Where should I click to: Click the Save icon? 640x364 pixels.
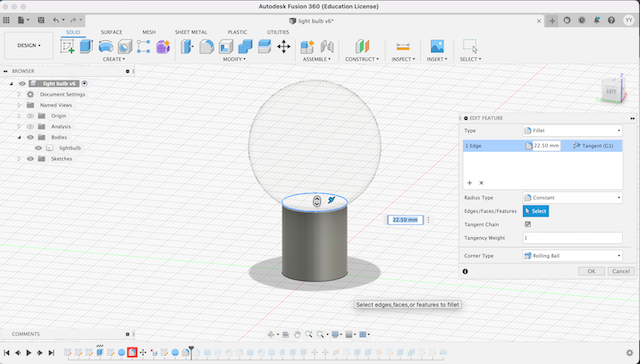[x=41, y=20]
